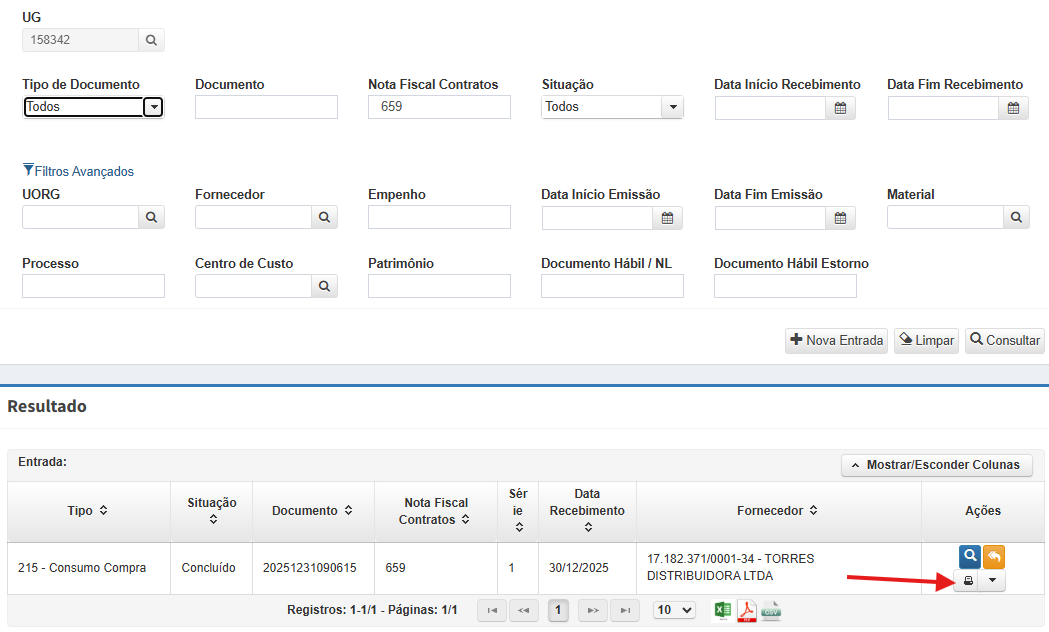Expand the Situação dropdown
Viewport: 1049px width, 632px height.
pyautogui.click(x=672, y=107)
